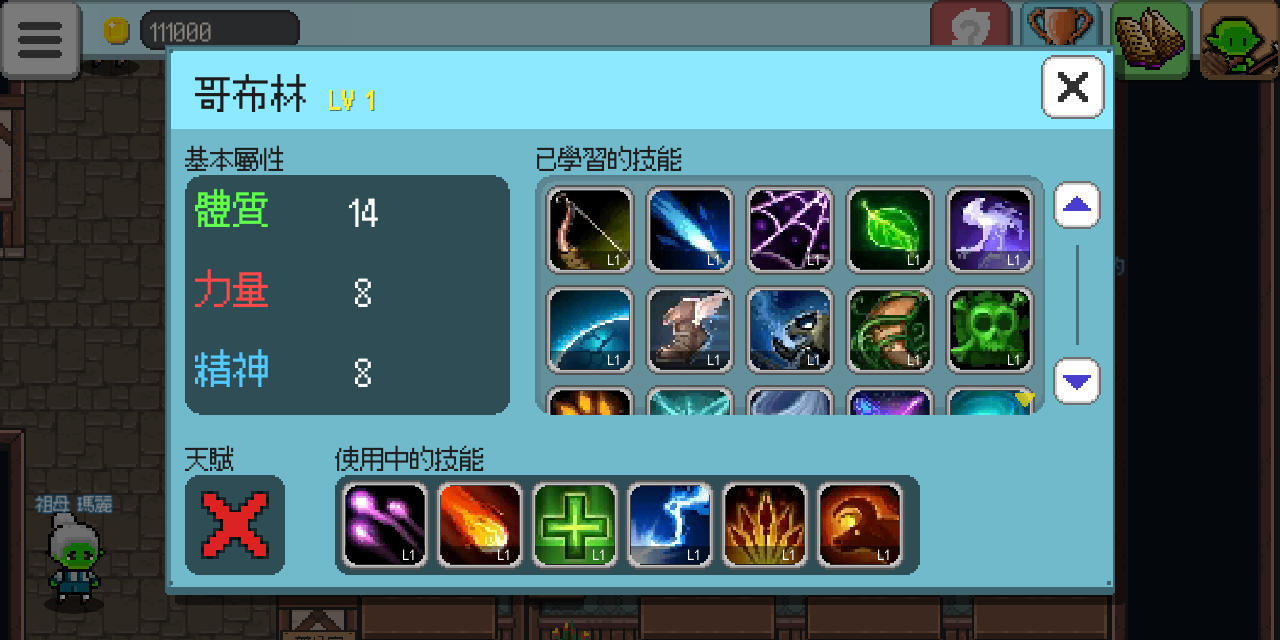Image resolution: width=1280 pixels, height=640 pixels.
Task: Click the gold coin counter showing 111000
Action: point(201,32)
